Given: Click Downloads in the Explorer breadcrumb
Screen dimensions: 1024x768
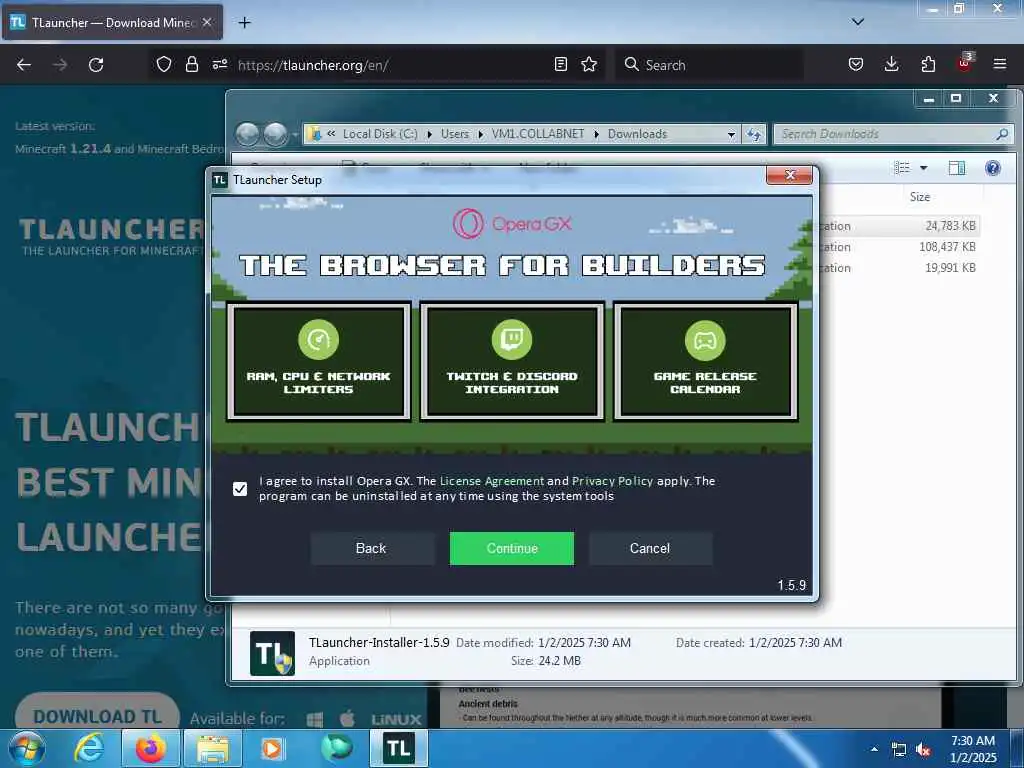Looking at the screenshot, I should tap(637, 134).
